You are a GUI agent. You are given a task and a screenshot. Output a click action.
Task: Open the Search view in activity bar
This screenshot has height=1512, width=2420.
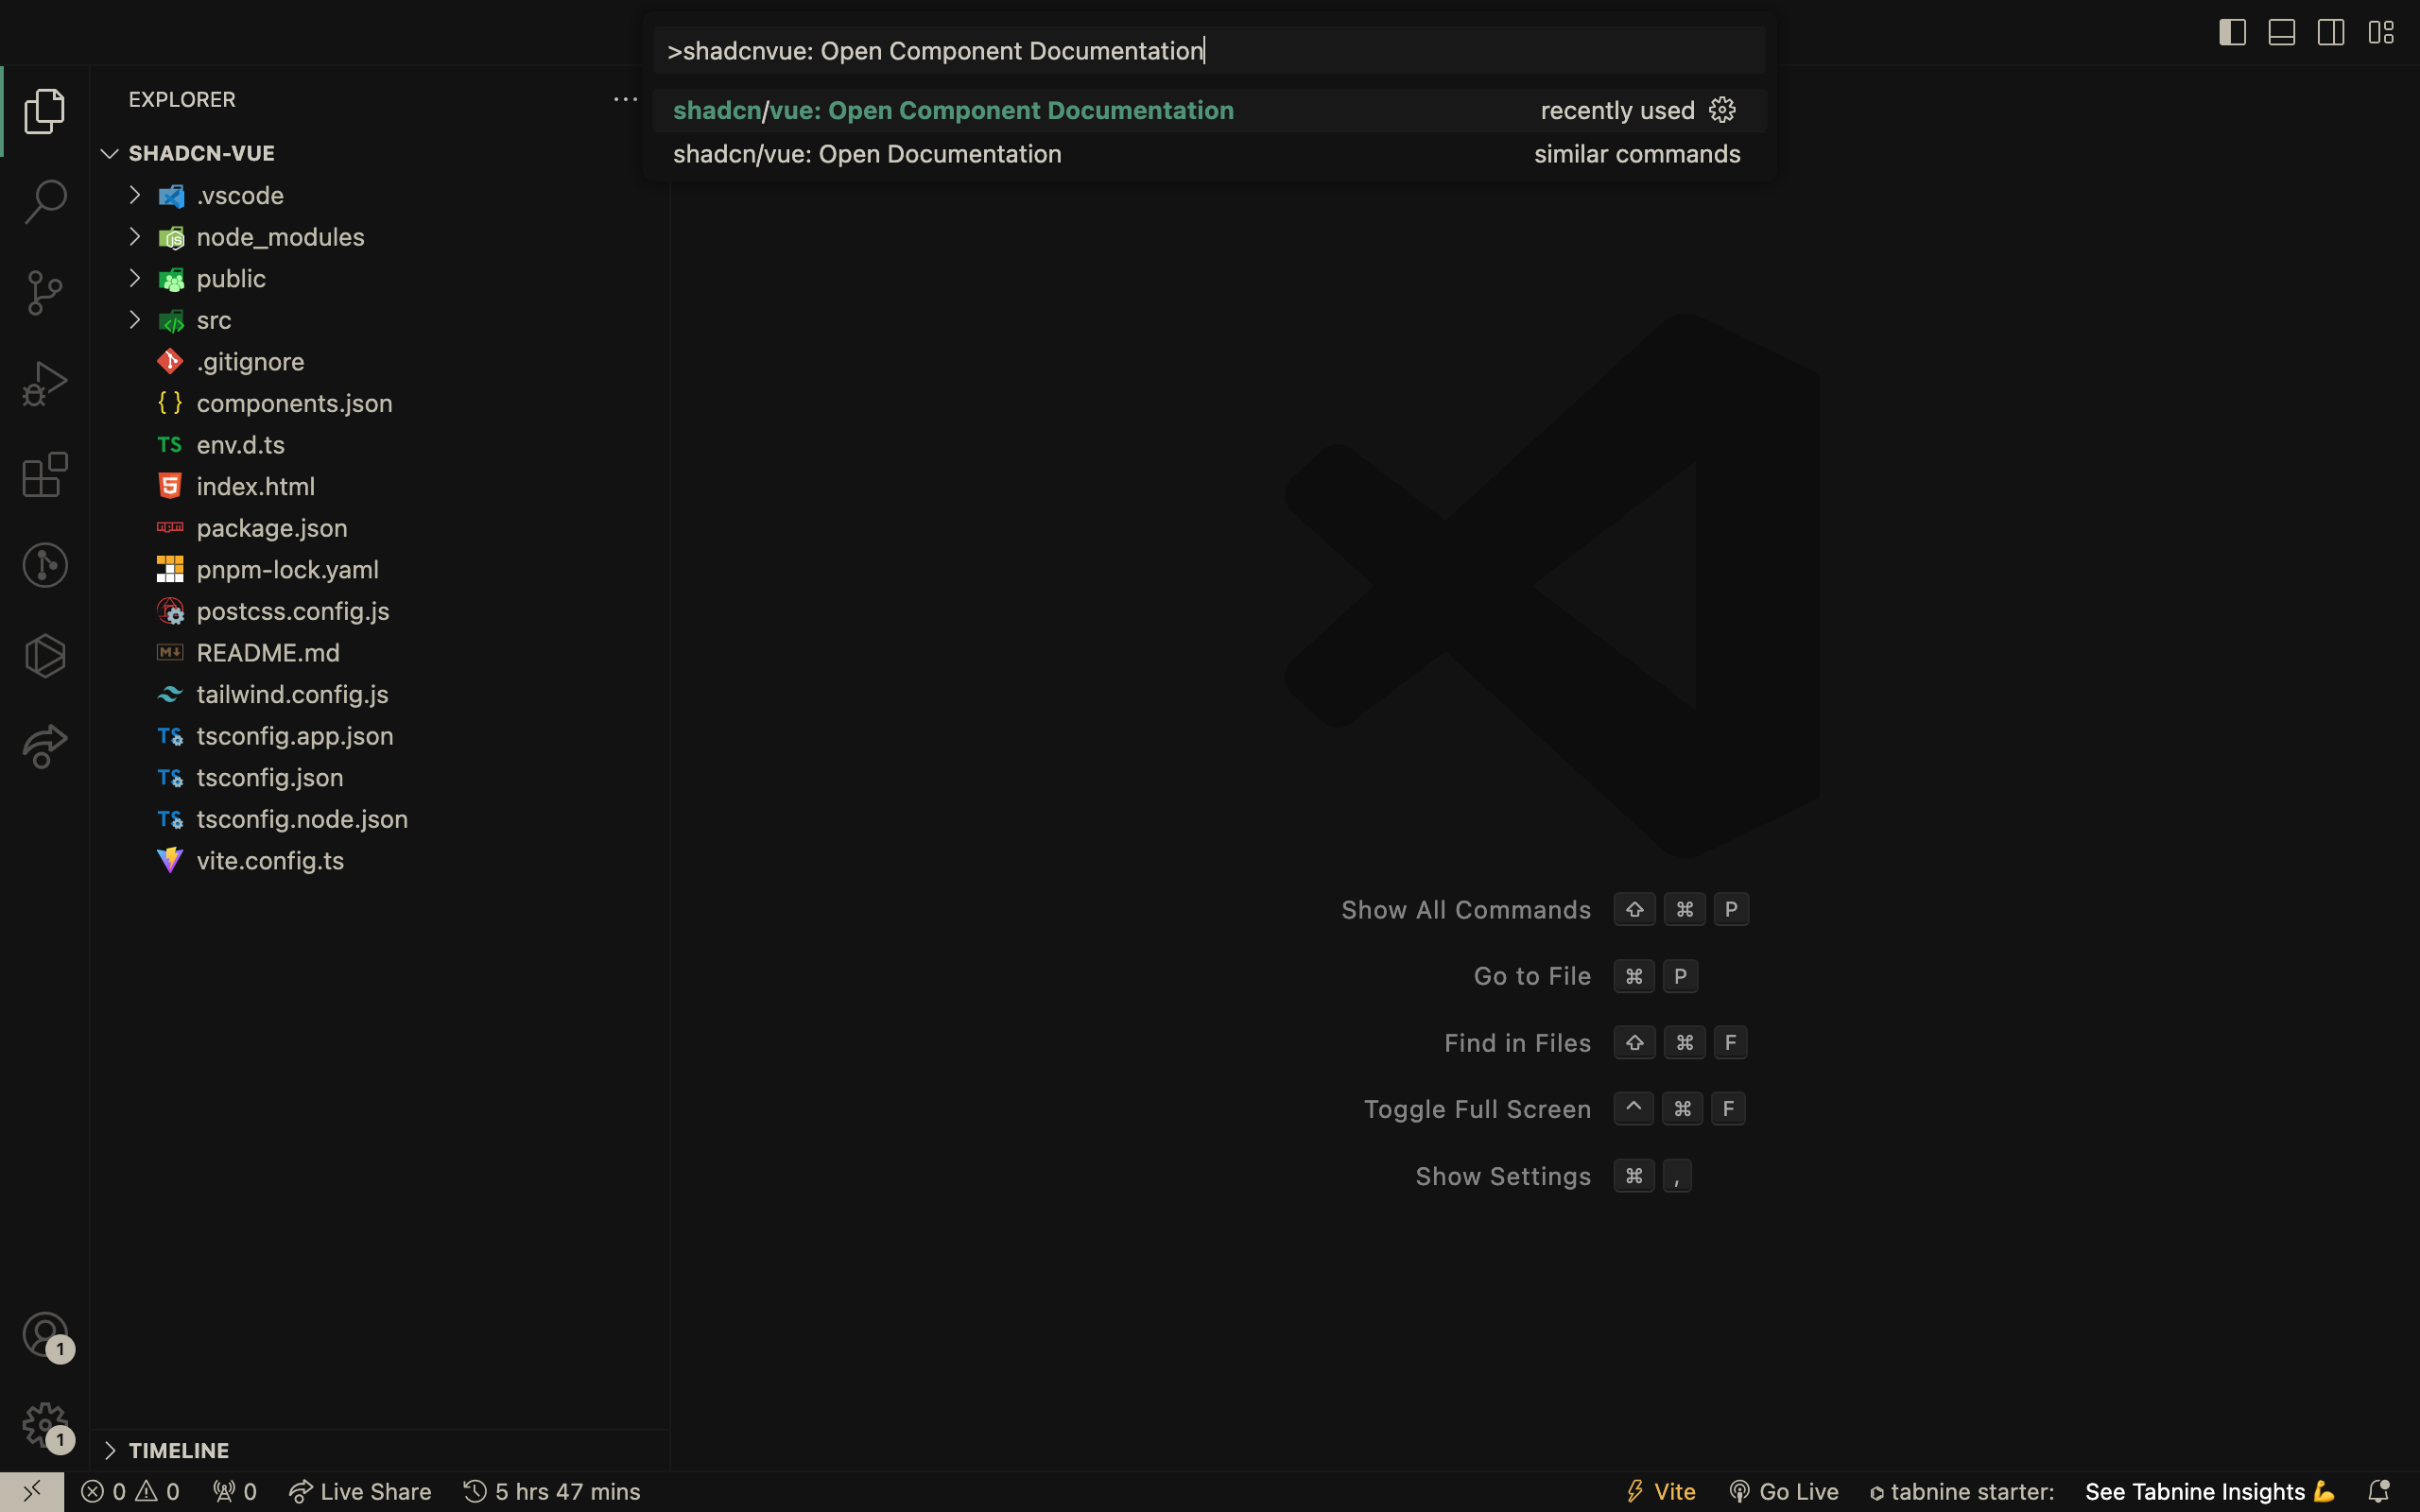45,202
